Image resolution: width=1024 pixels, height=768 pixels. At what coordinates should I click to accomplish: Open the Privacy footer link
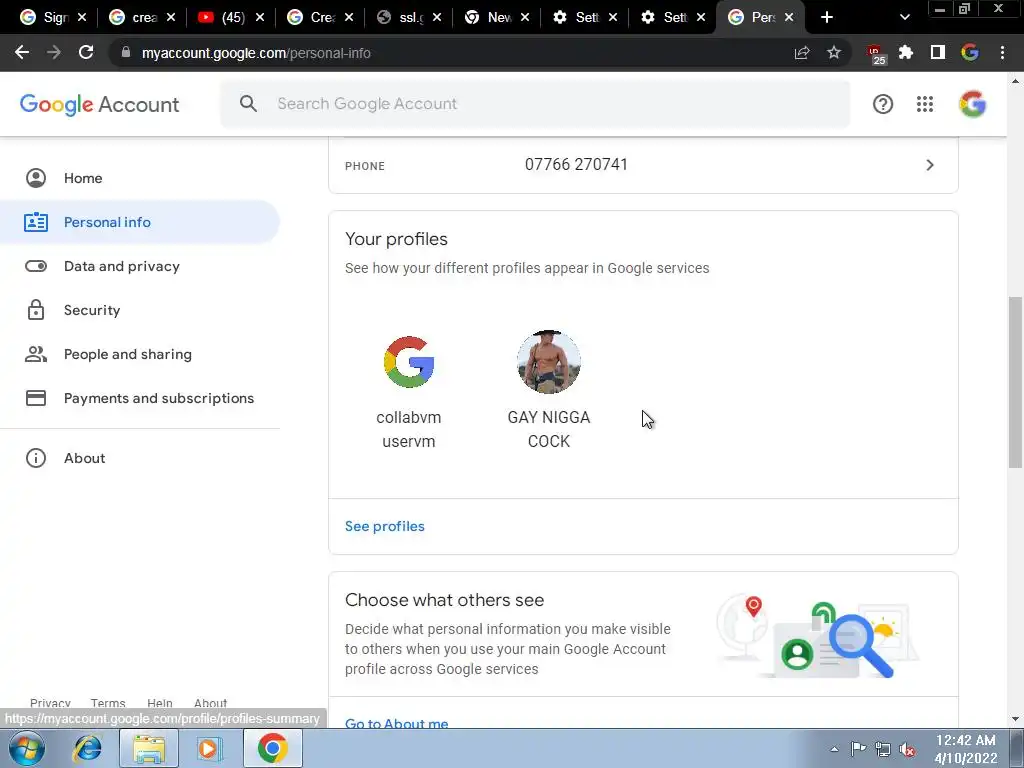tap(50, 703)
